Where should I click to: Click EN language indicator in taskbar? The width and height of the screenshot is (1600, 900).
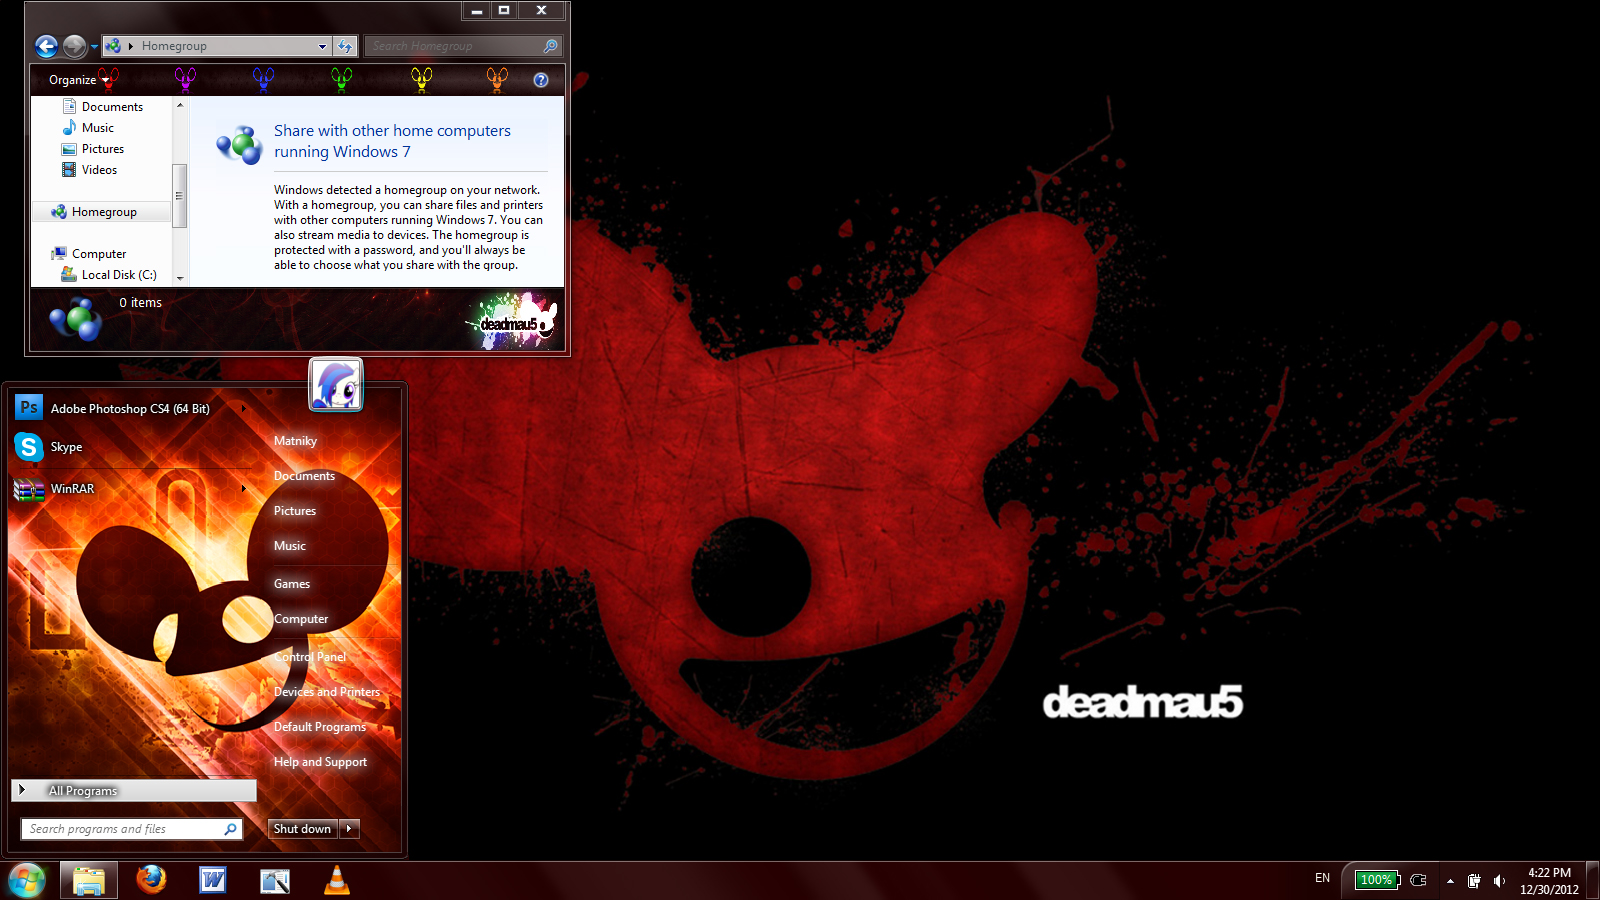pyautogui.click(x=1322, y=879)
